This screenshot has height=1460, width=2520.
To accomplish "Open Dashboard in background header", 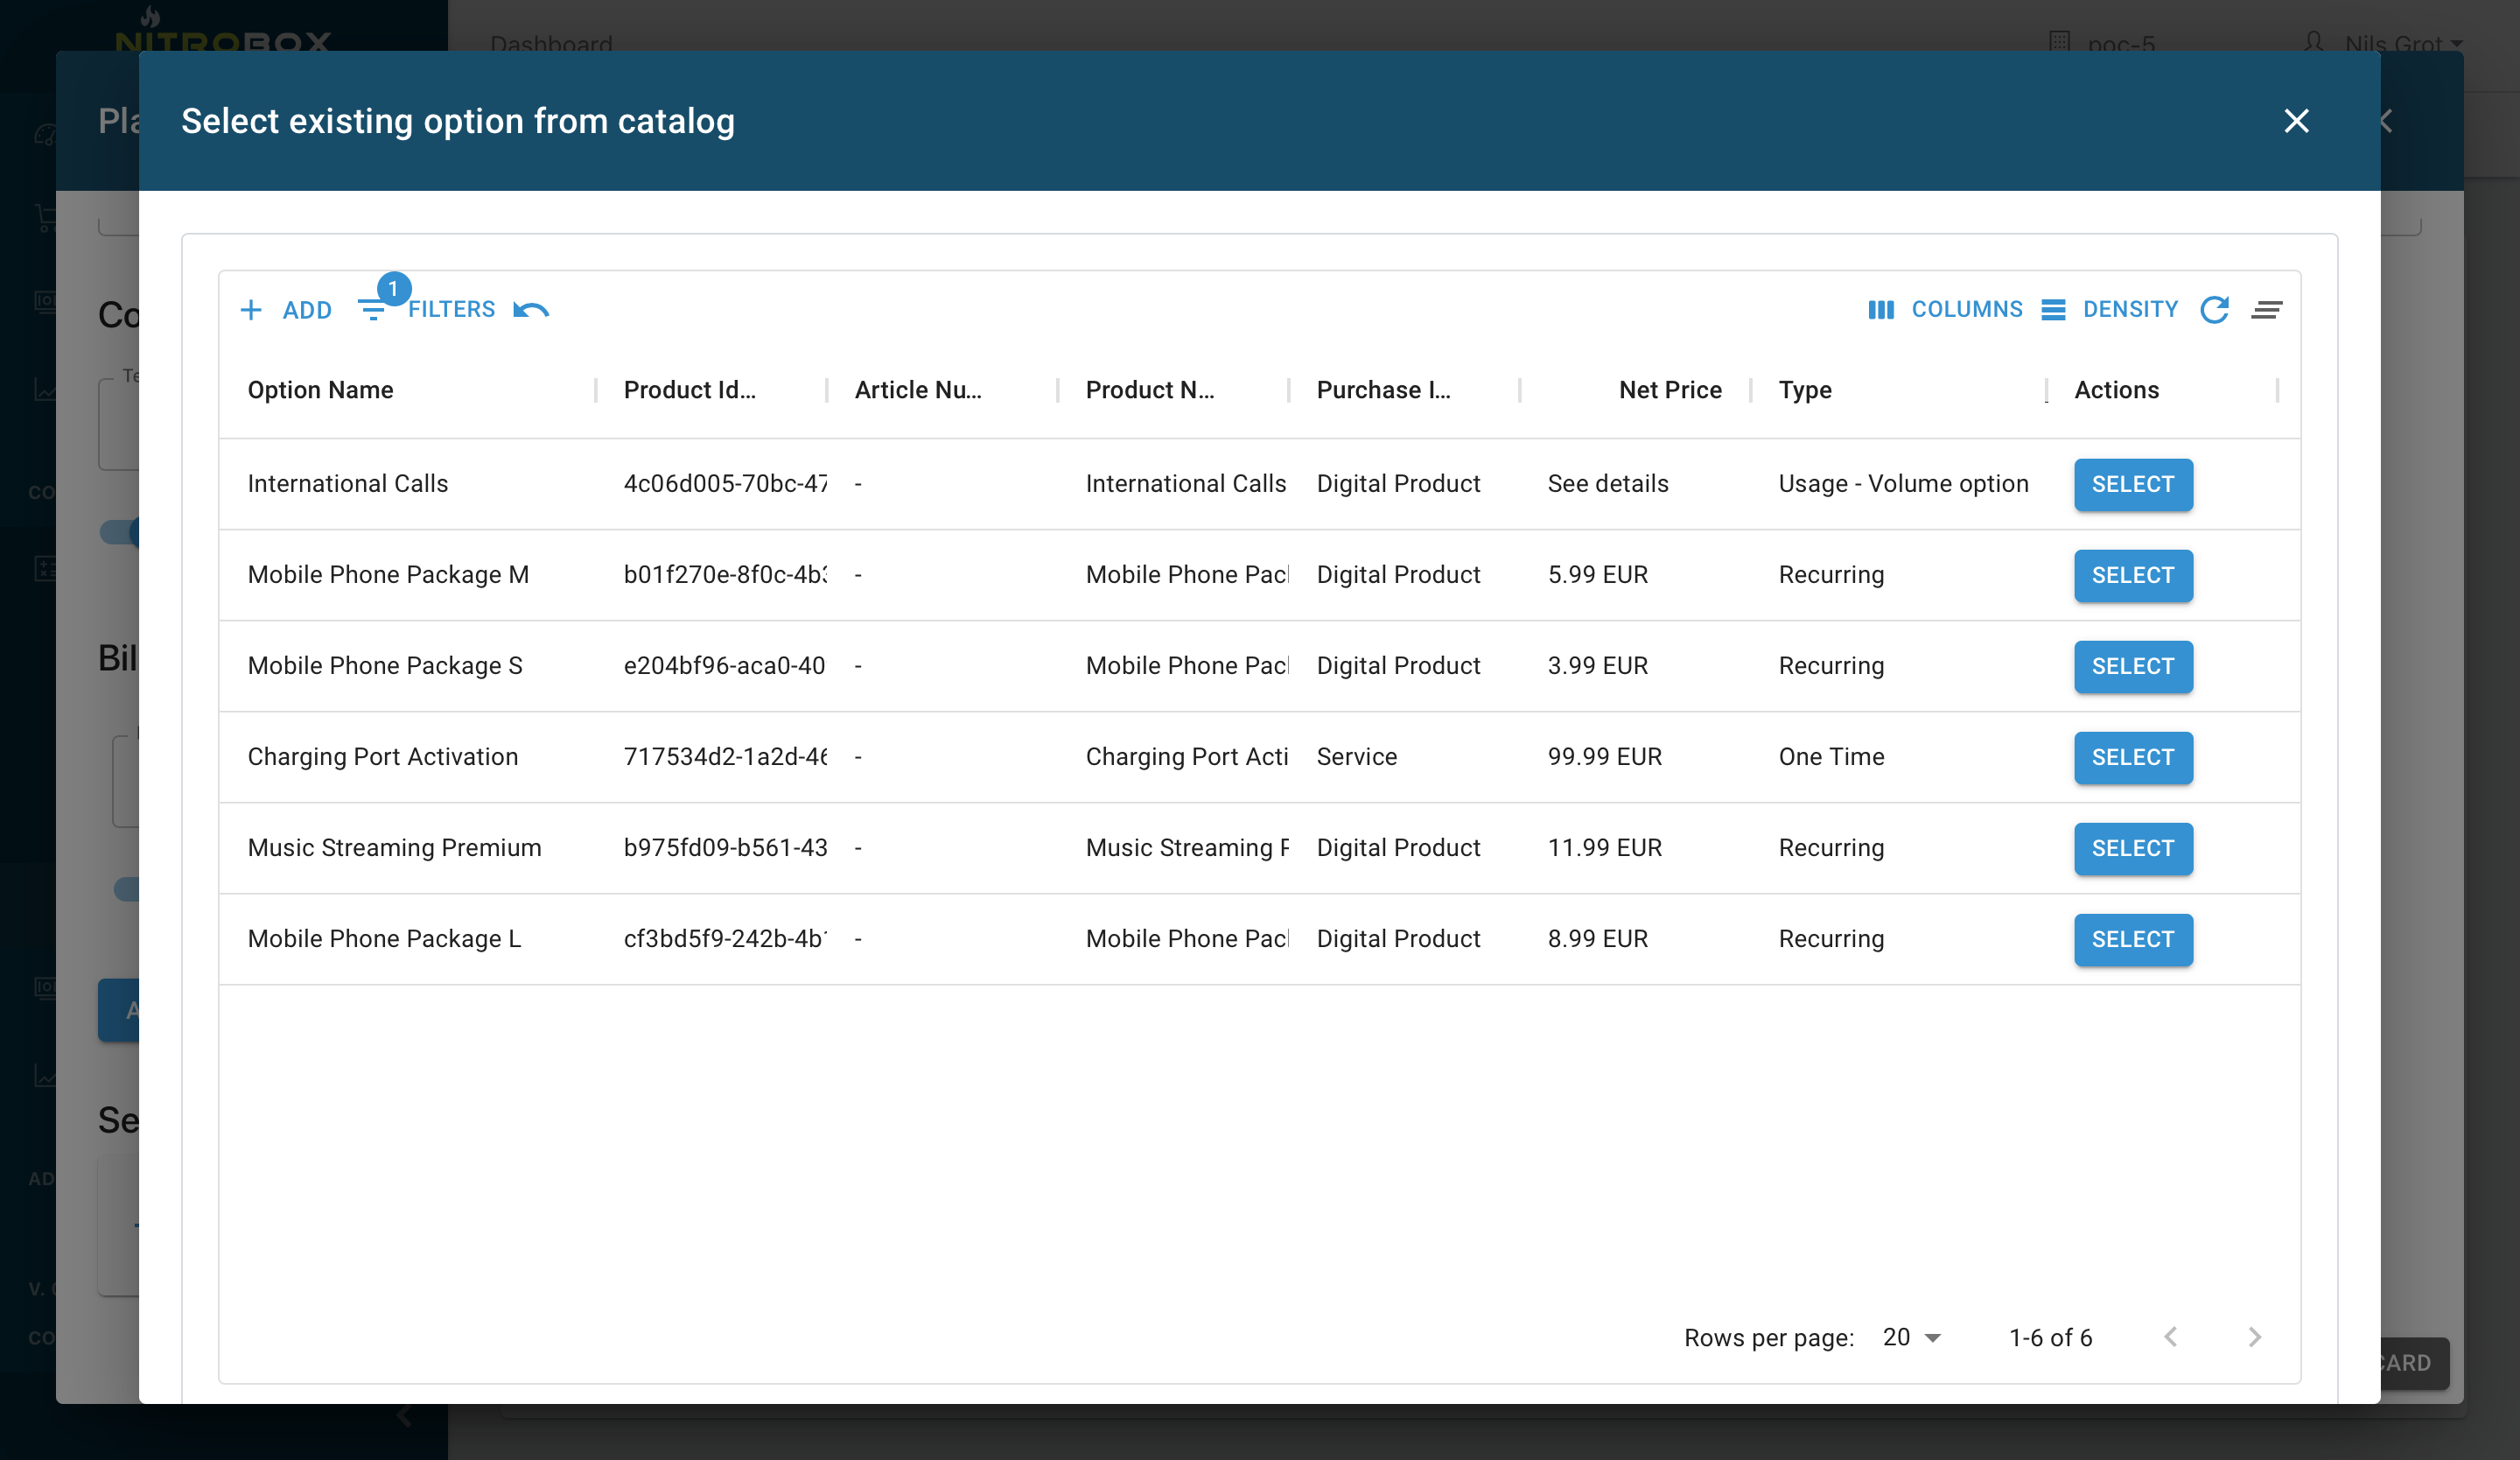I will click(552, 44).
